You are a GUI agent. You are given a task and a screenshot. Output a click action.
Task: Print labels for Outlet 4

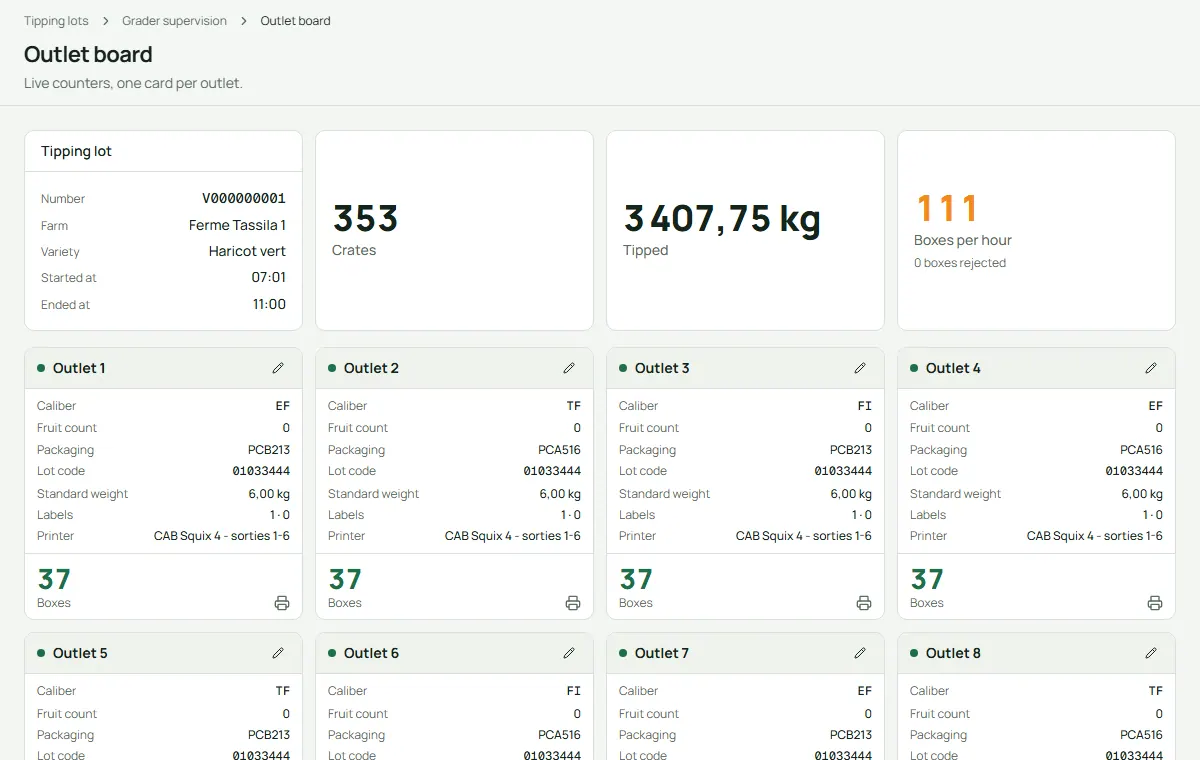coord(1155,603)
